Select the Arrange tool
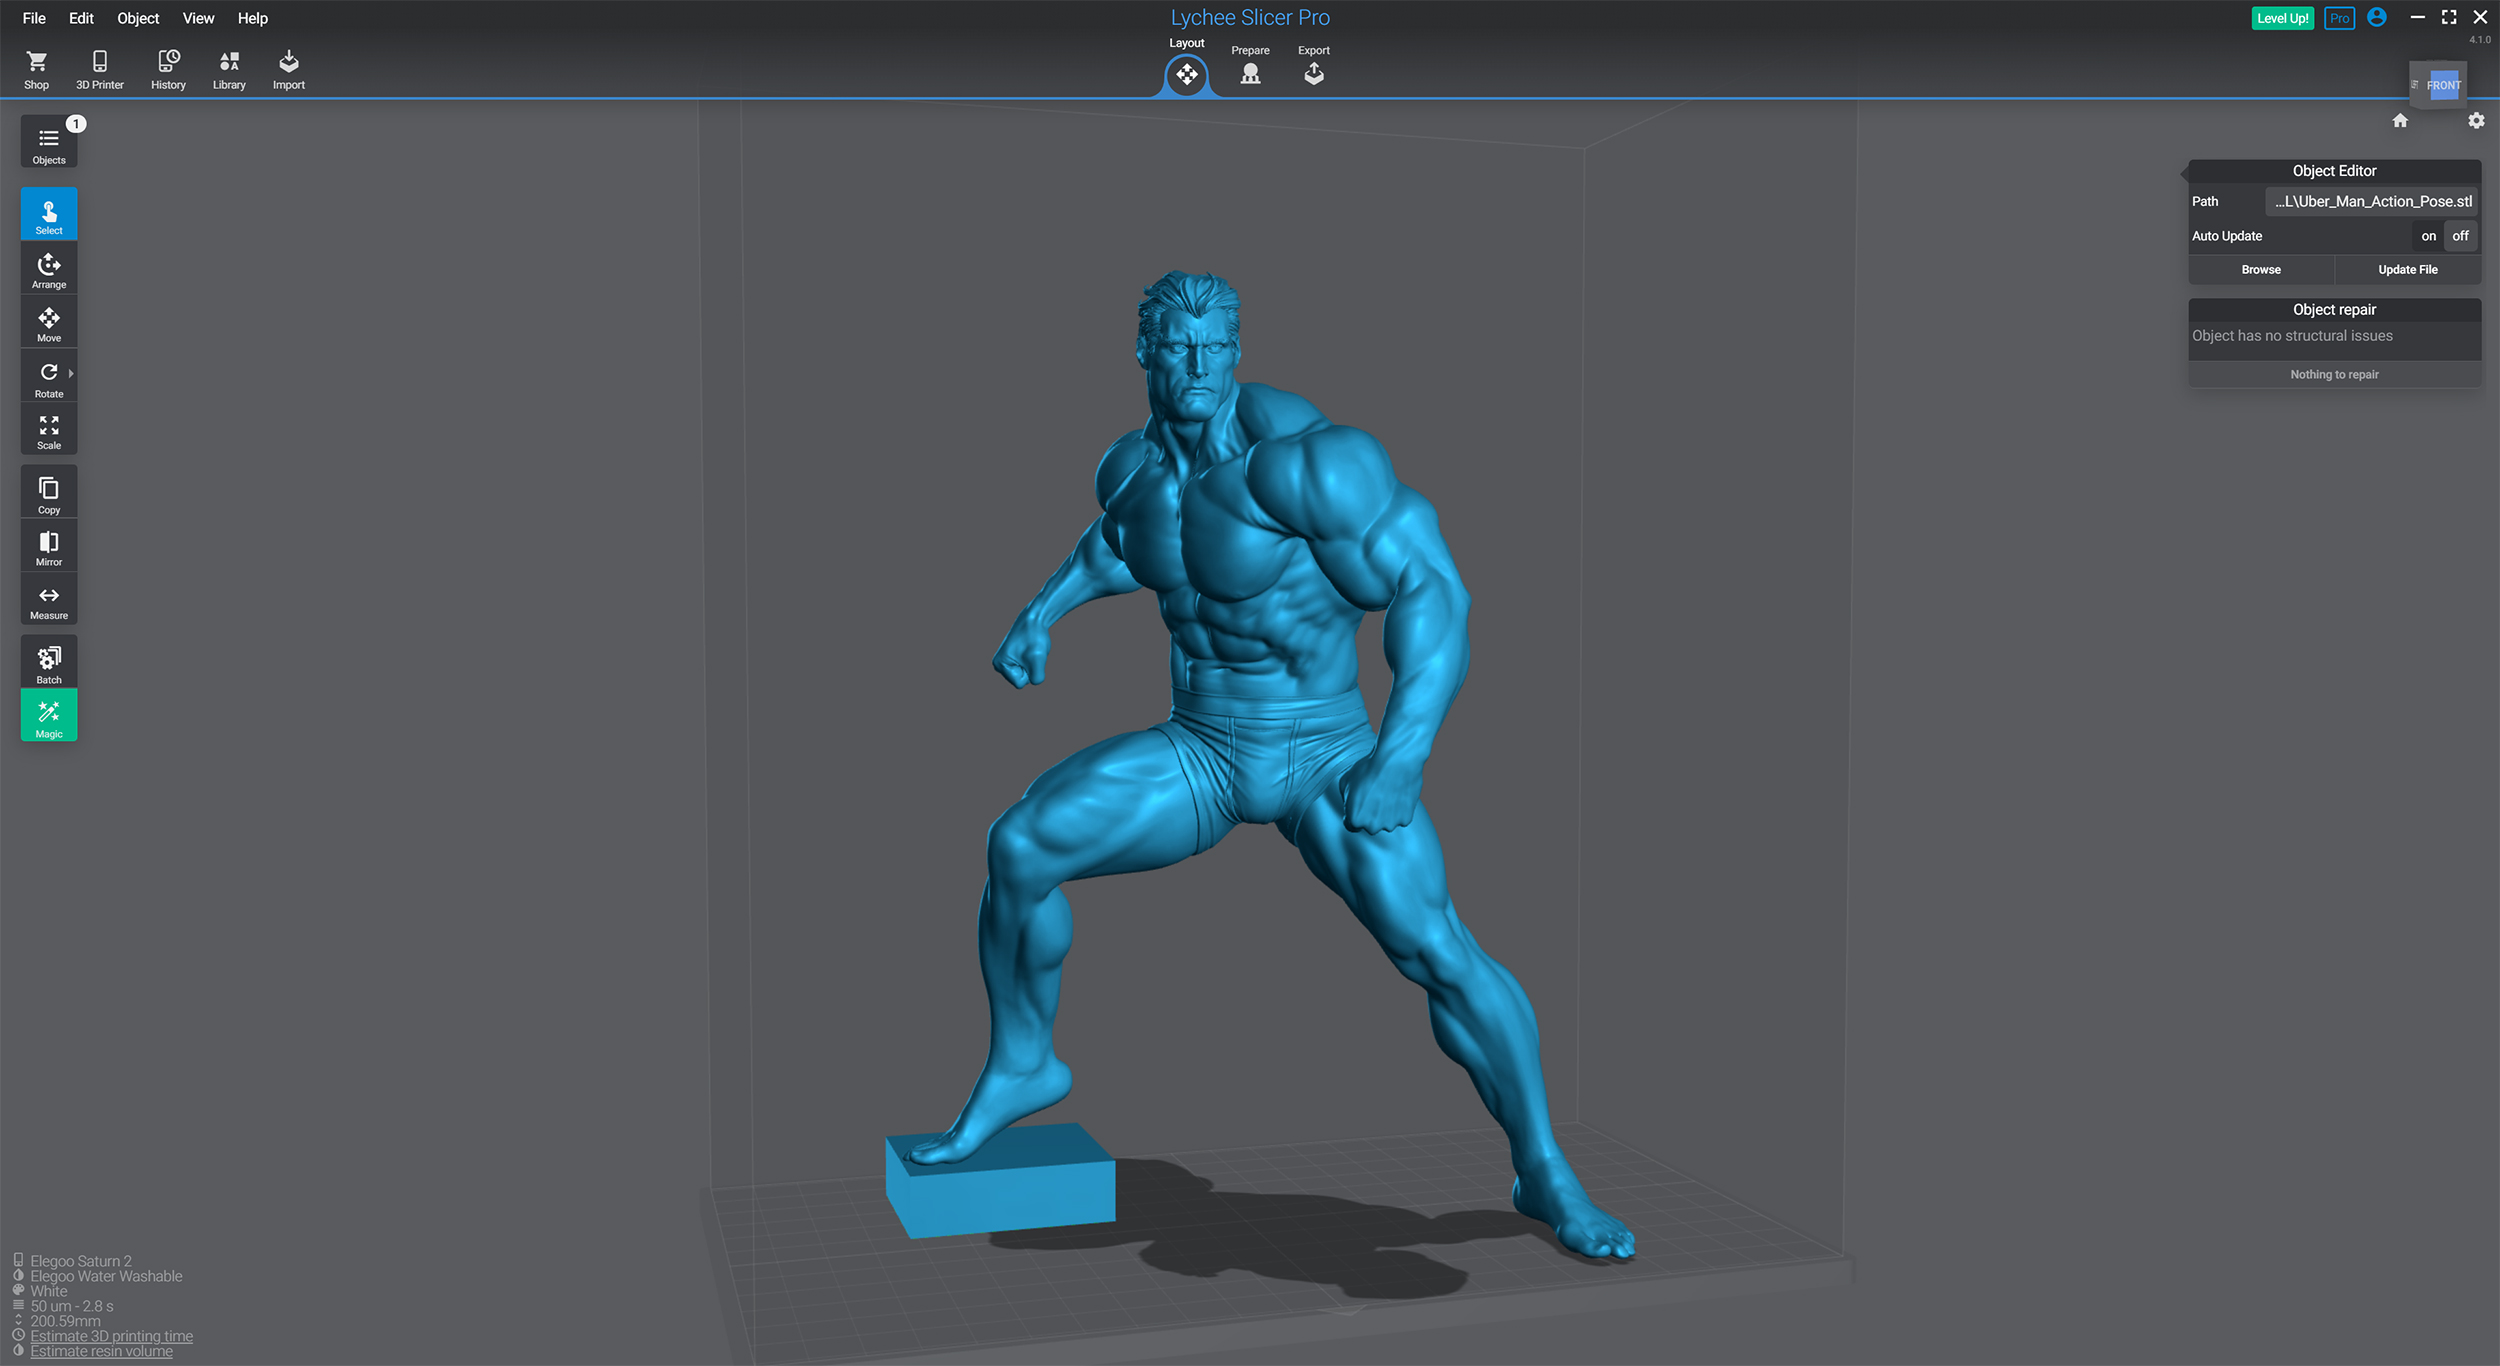The image size is (2500, 1366). coord(48,270)
